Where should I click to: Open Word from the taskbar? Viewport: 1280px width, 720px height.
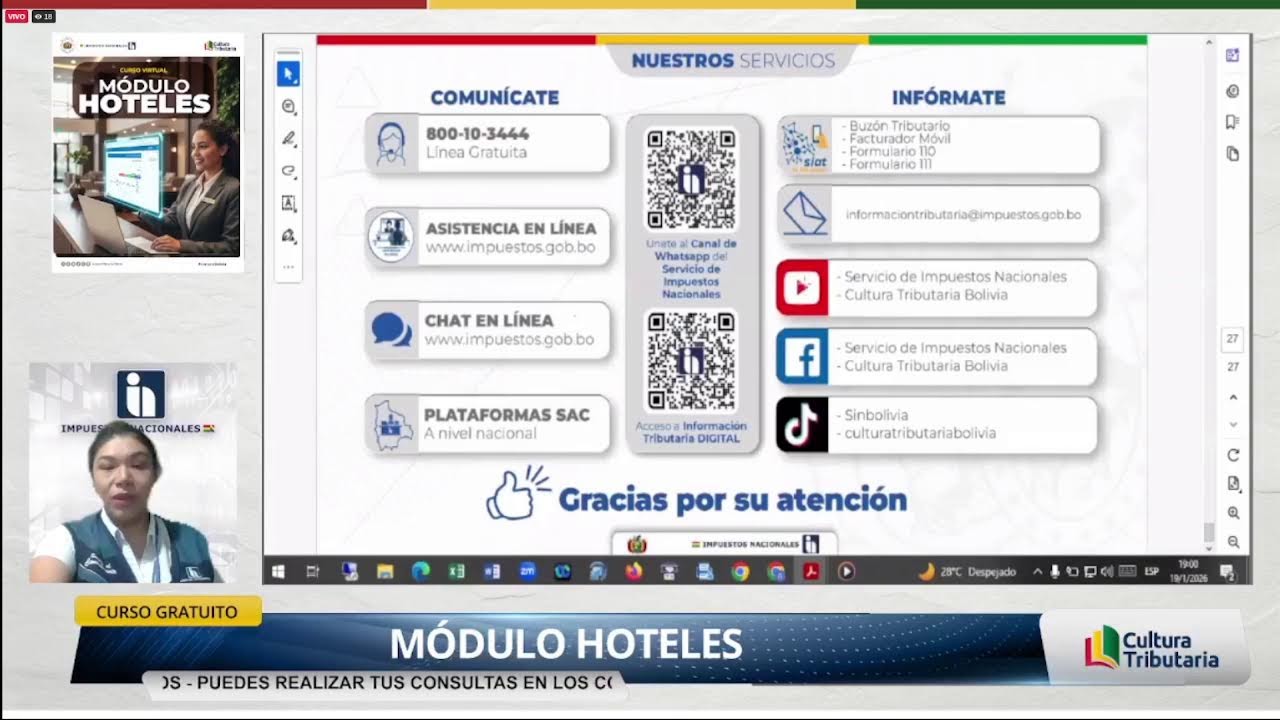click(x=491, y=572)
